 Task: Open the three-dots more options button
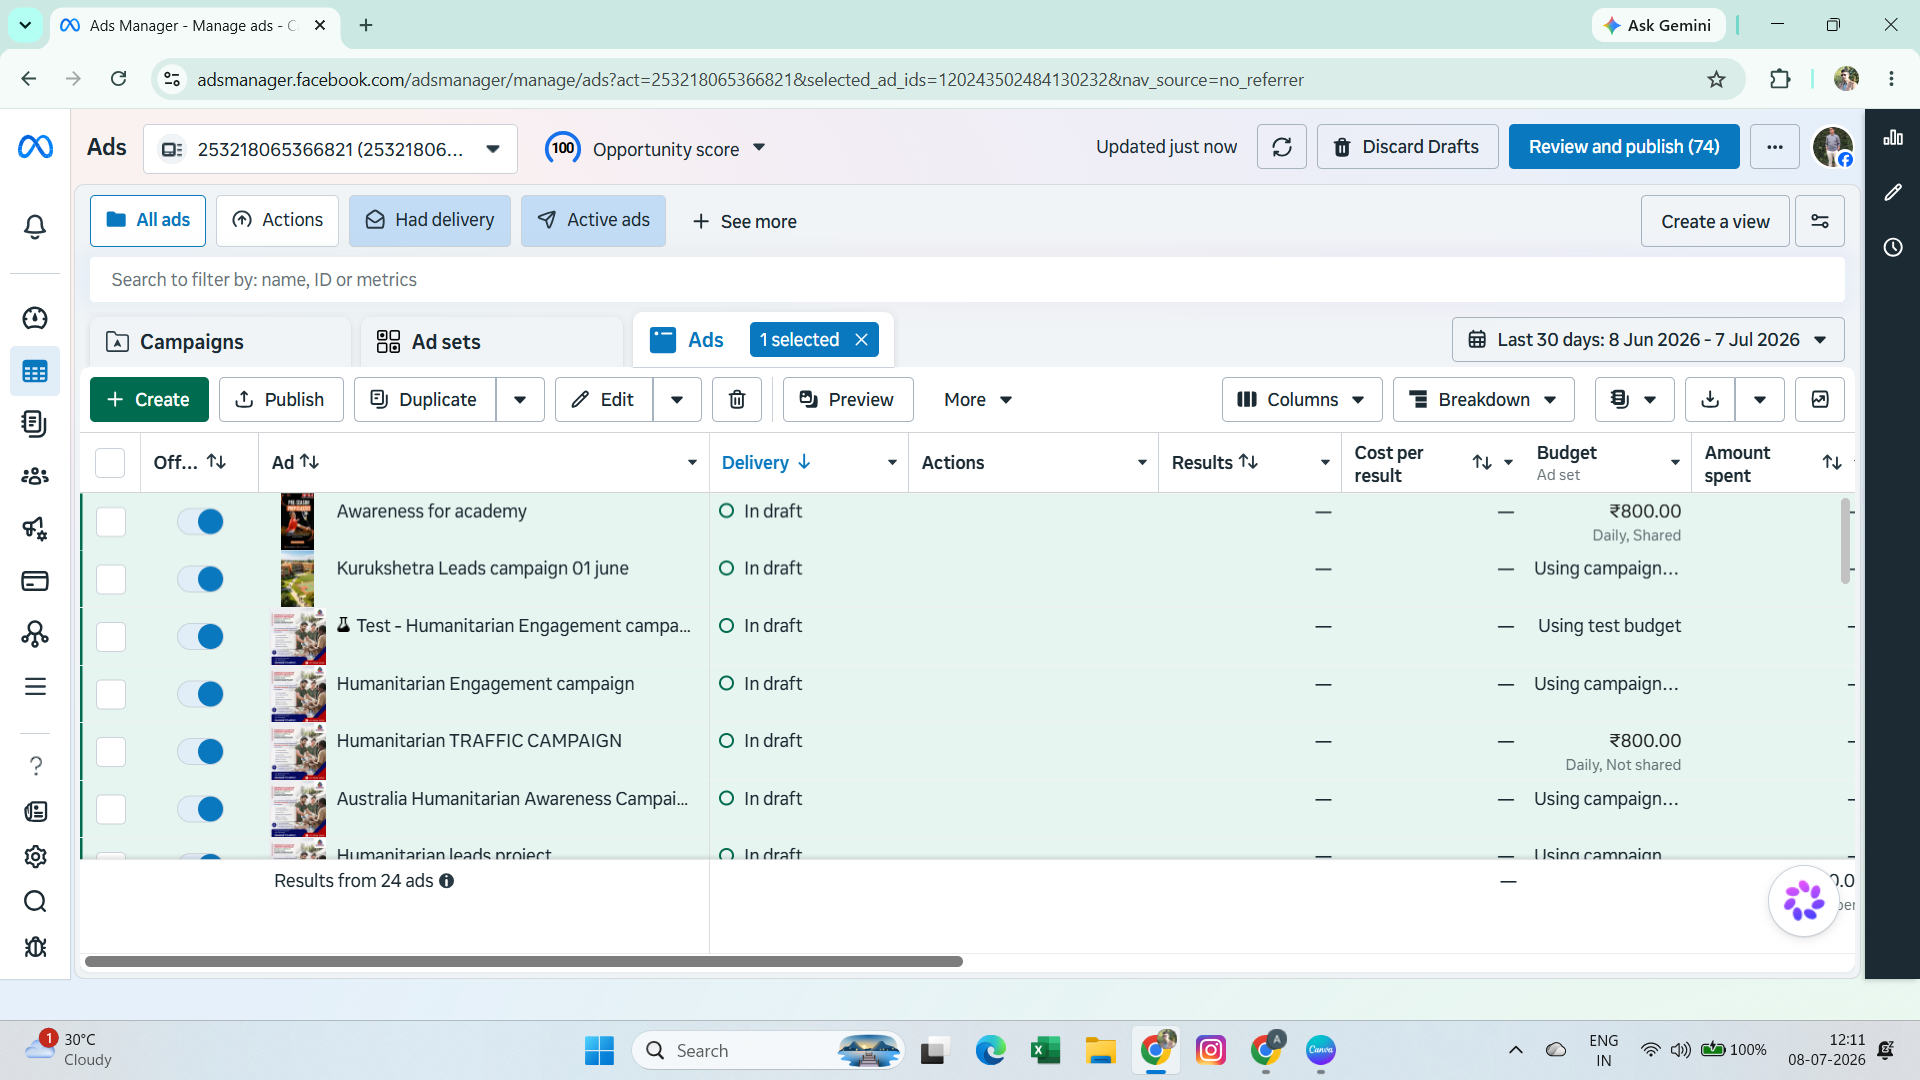click(1774, 147)
